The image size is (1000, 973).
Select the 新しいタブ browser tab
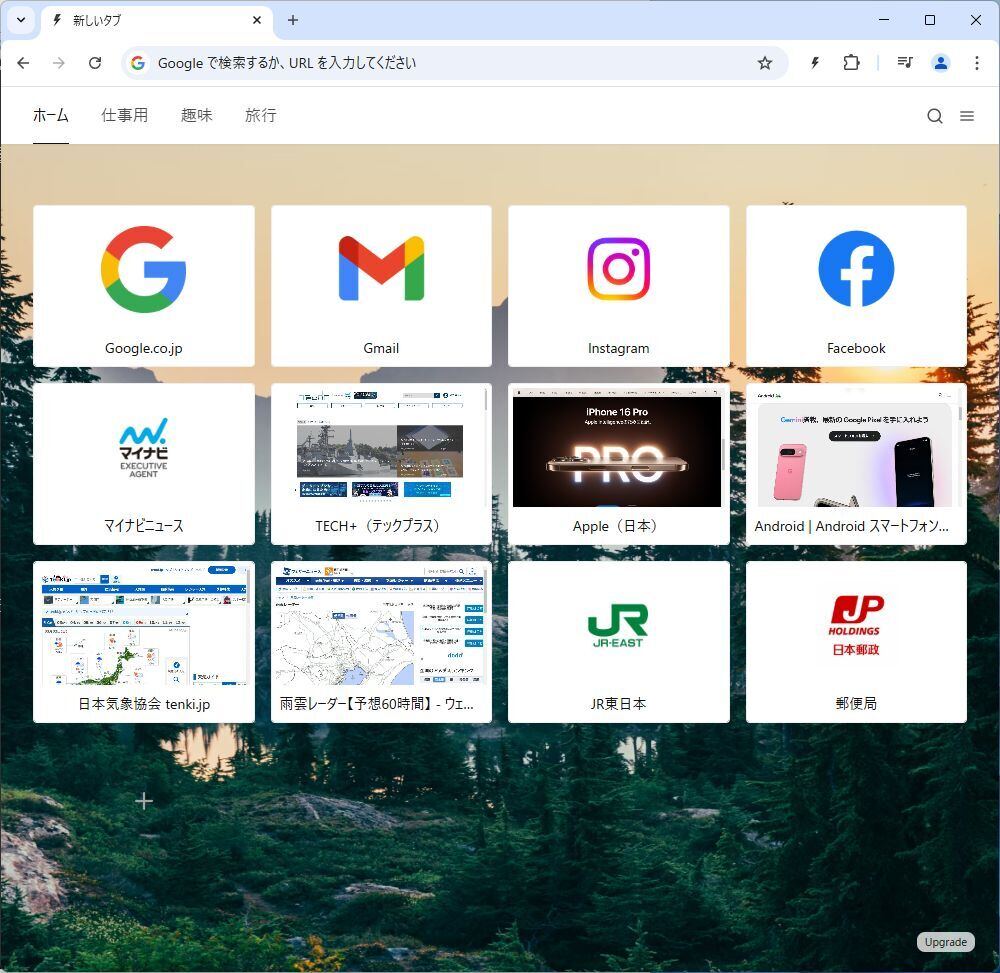pyautogui.click(x=157, y=20)
